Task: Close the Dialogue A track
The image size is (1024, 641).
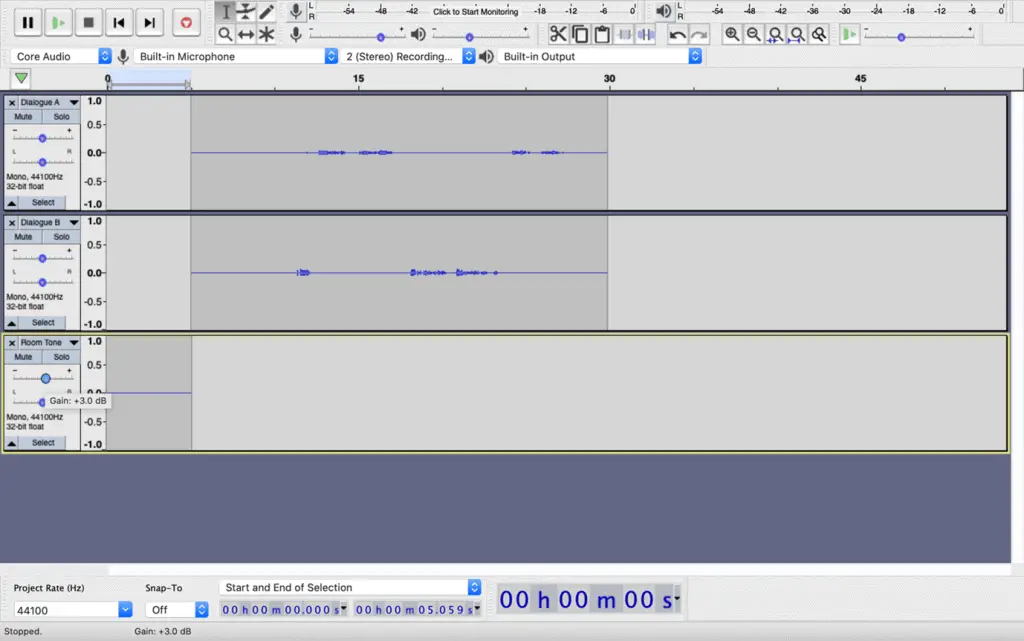Action: 12,102
